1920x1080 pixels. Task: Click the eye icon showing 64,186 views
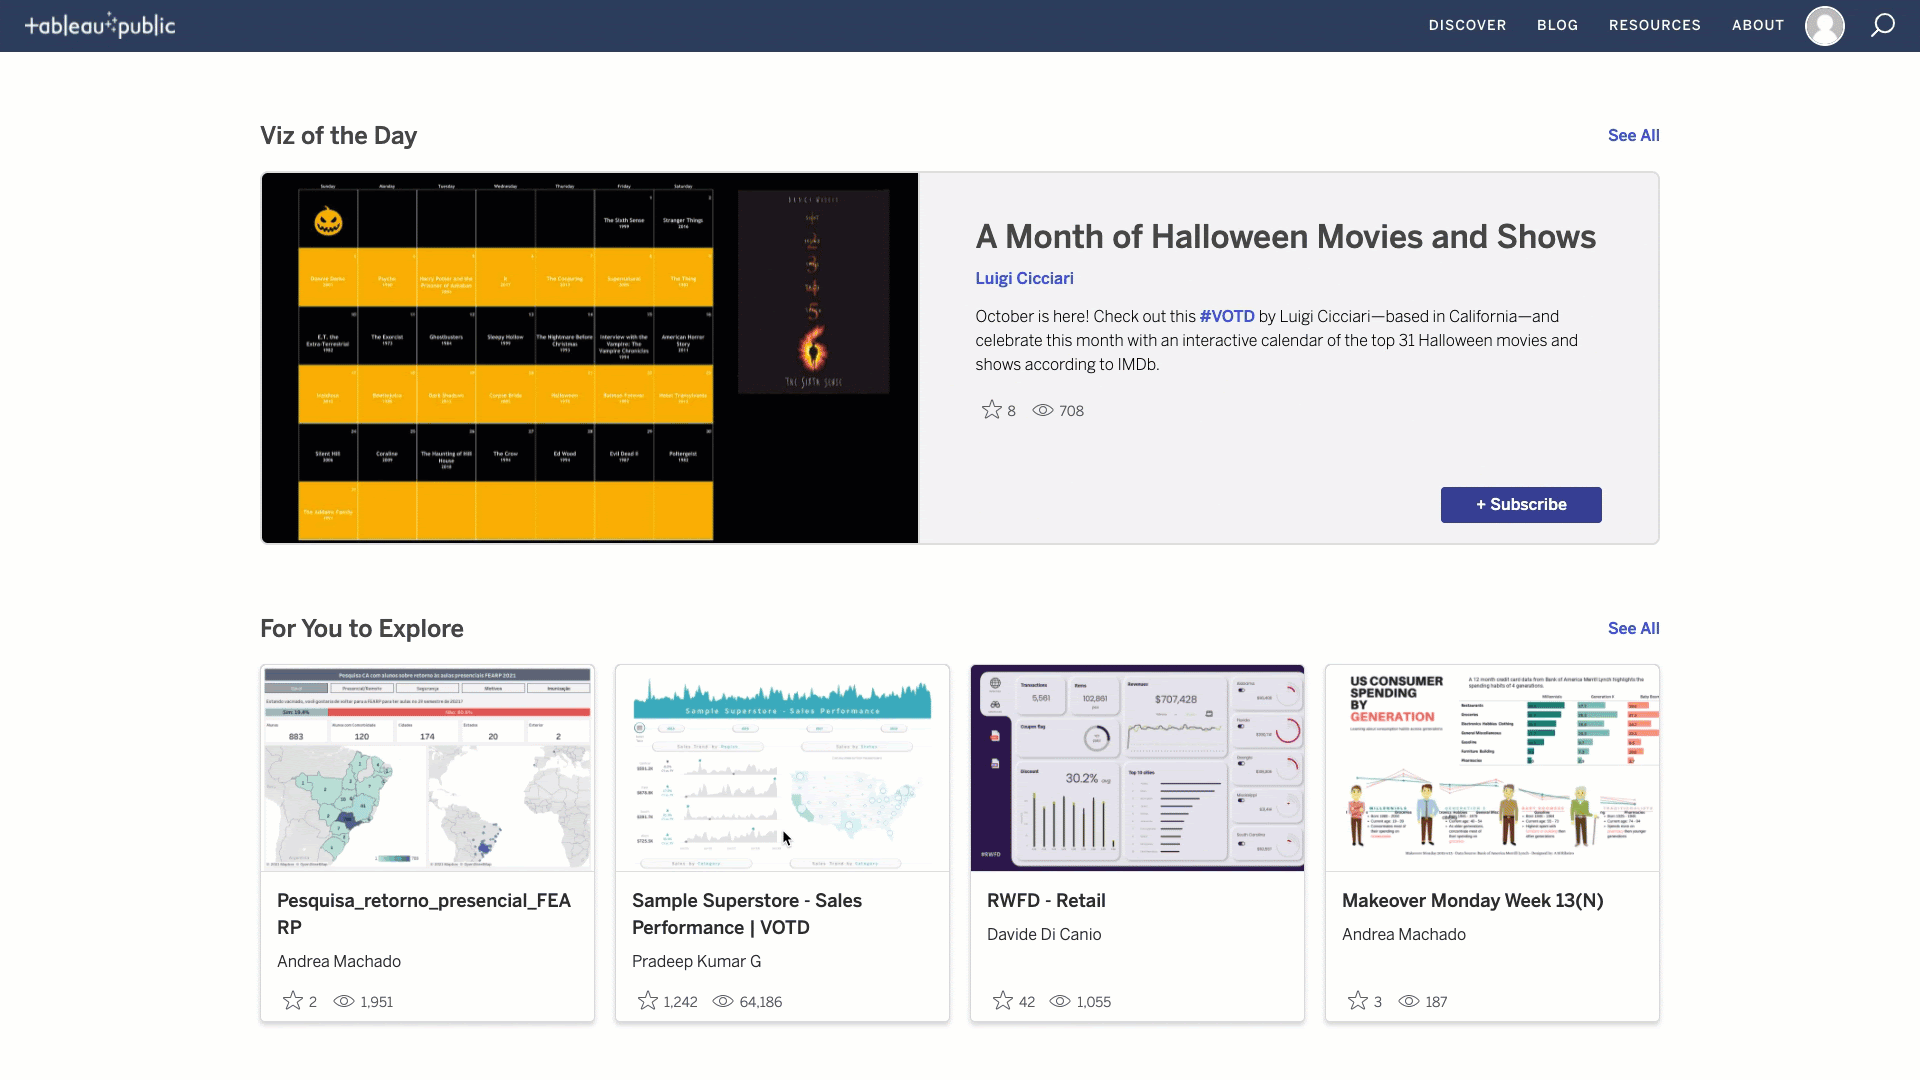coord(723,1001)
